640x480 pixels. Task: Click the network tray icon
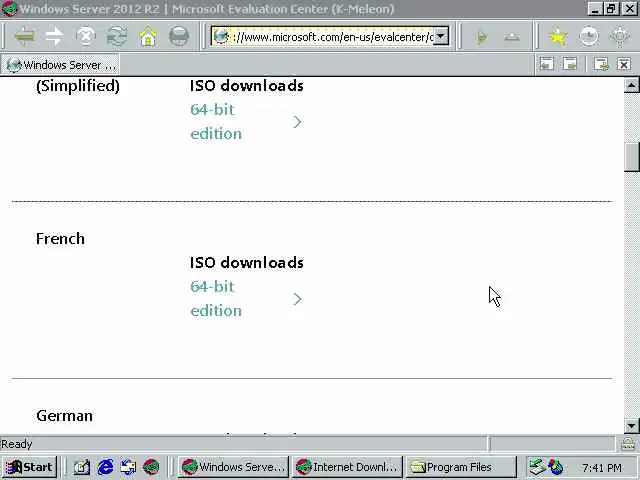pyautogui.click(x=537, y=467)
